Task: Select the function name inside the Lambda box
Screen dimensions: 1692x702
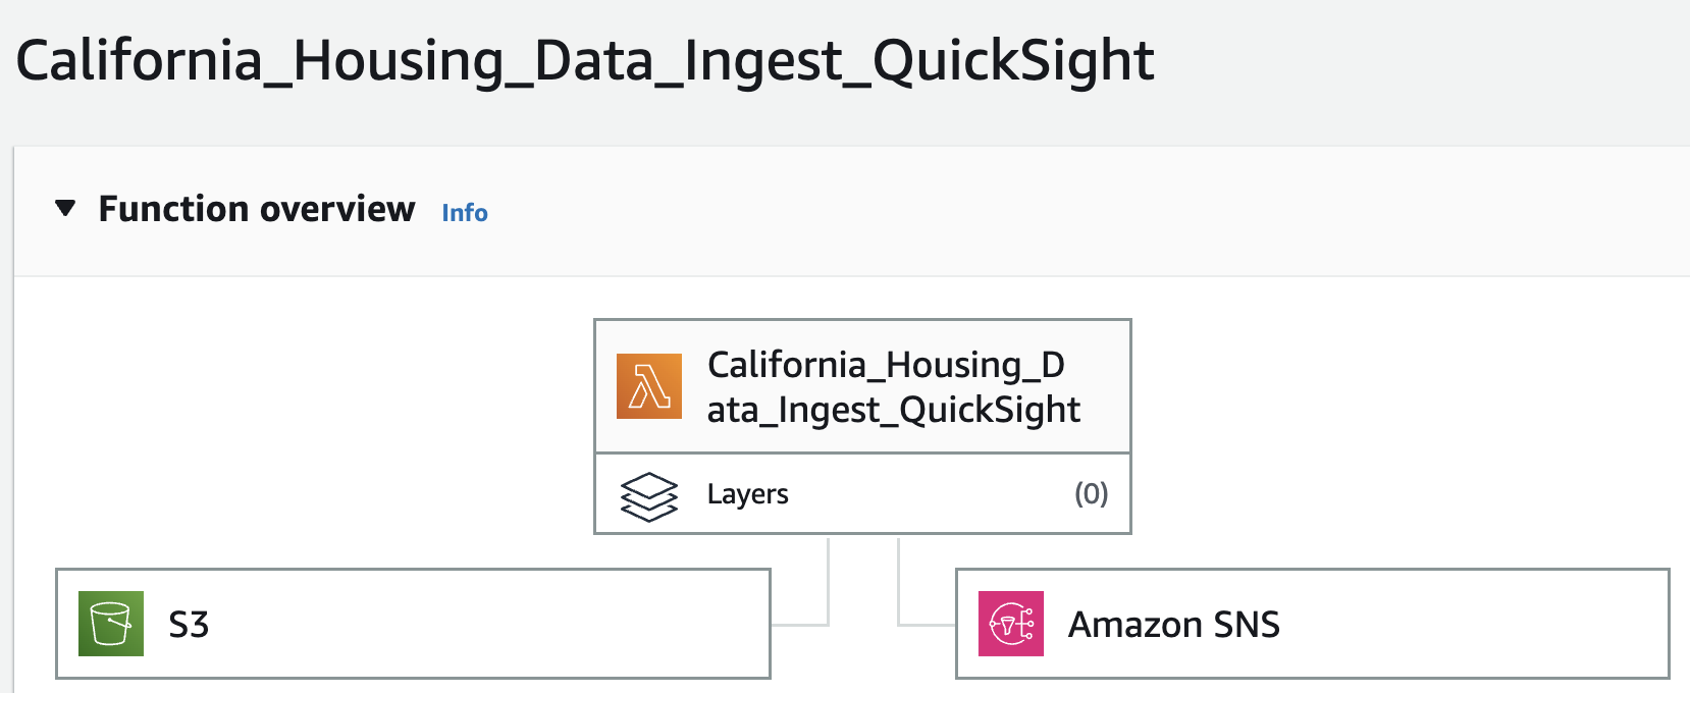Action: [892, 387]
